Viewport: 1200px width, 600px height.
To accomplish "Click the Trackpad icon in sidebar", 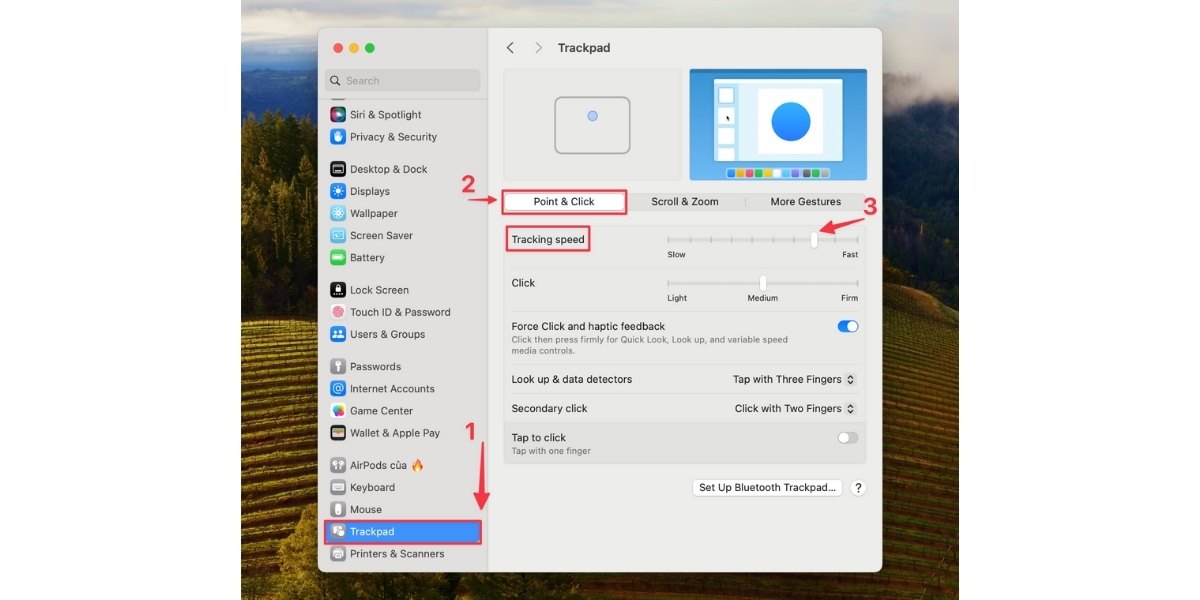I will click(338, 531).
